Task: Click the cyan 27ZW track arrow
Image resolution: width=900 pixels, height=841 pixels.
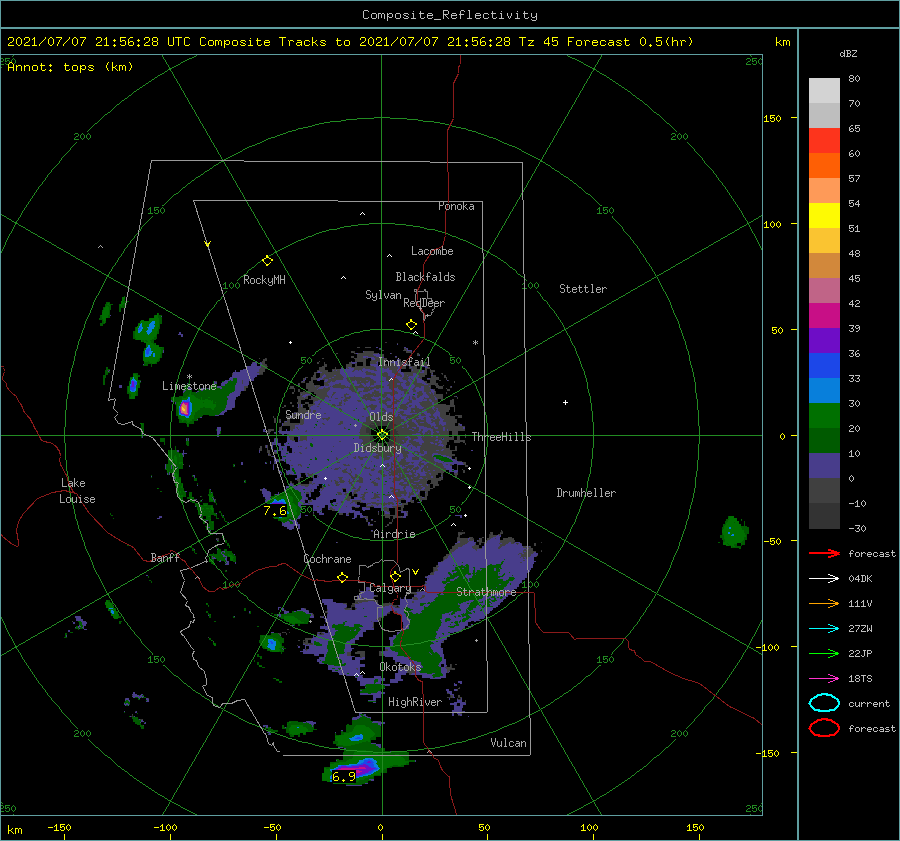Action: [824, 629]
